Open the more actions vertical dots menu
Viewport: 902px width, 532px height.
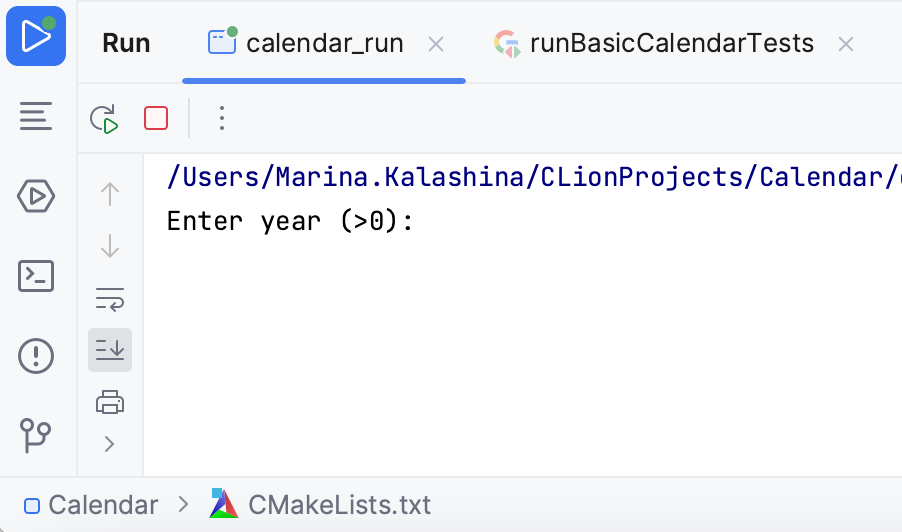pos(222,119)
